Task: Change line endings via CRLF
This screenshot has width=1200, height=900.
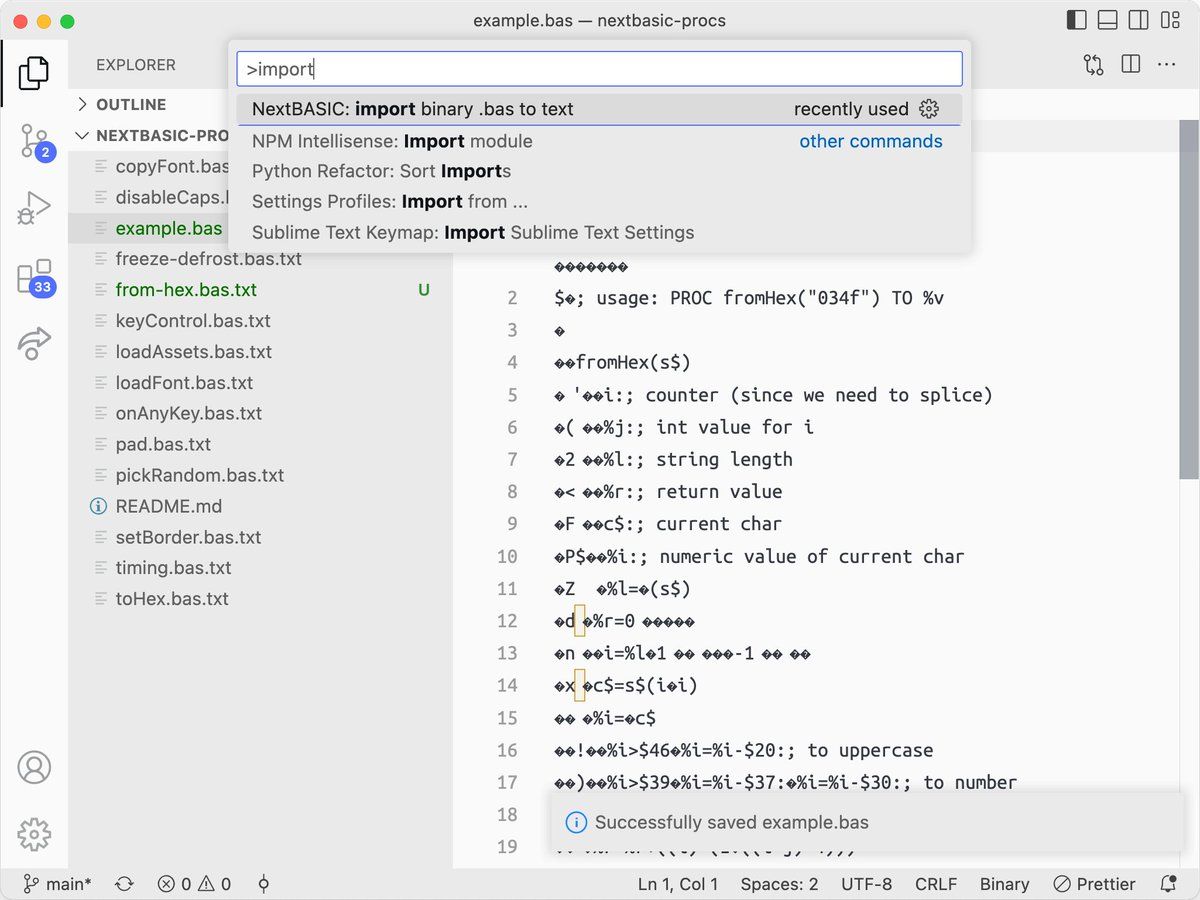Action: [x=935, y=884]
